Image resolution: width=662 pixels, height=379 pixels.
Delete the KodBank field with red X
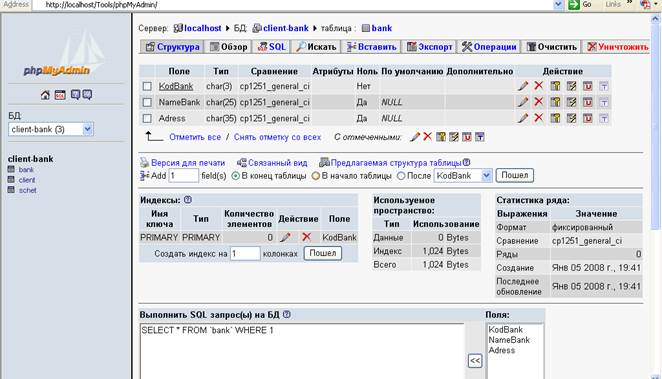click(x=538, y=86)
